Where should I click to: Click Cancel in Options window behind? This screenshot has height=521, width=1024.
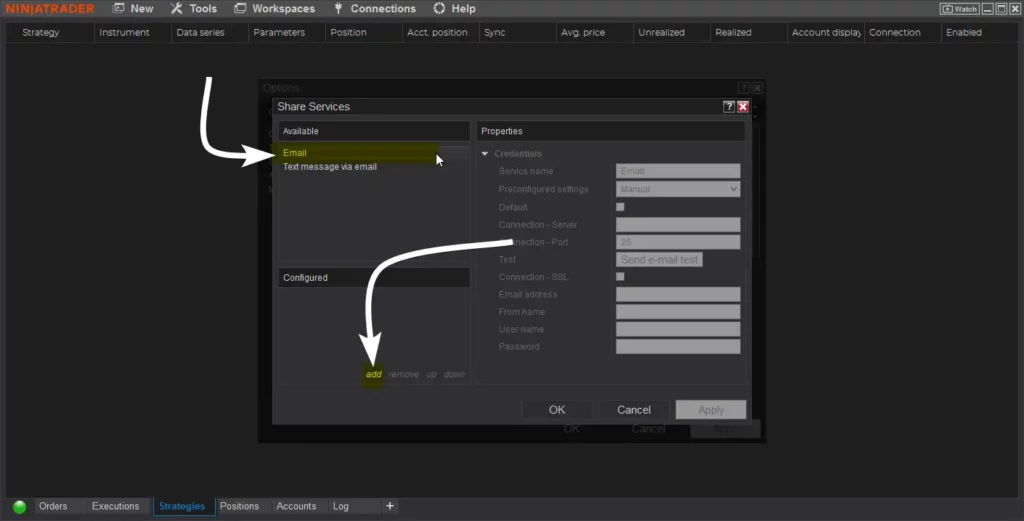click(648, 429)
